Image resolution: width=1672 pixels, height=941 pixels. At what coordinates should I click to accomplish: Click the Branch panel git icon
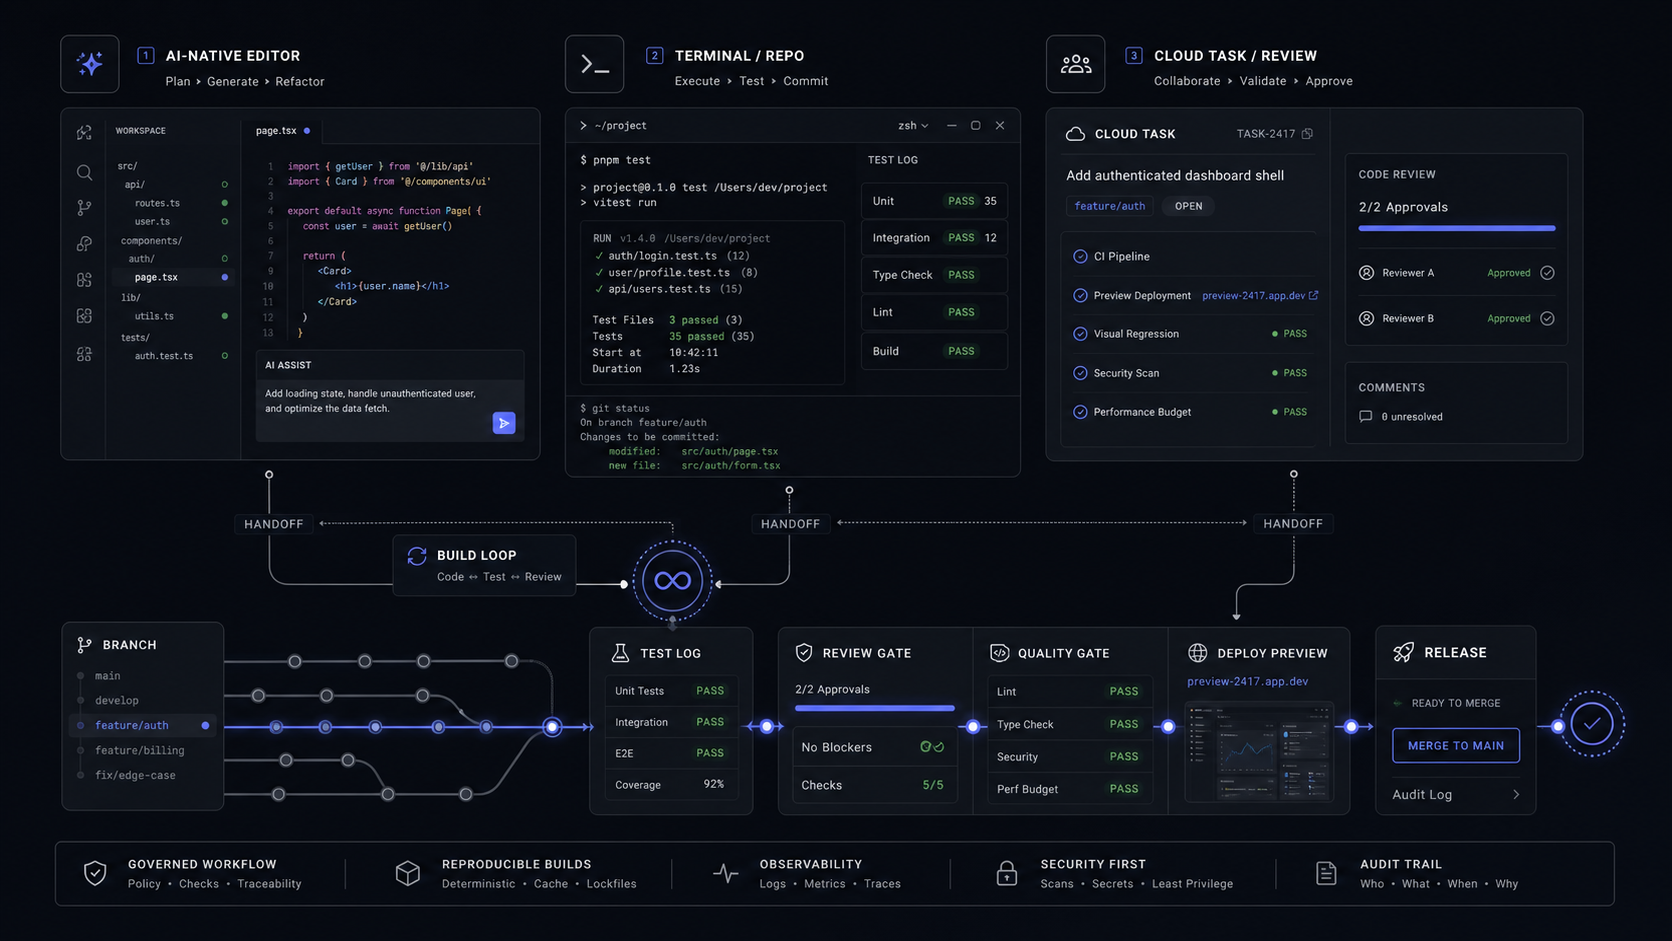(84, 645)
